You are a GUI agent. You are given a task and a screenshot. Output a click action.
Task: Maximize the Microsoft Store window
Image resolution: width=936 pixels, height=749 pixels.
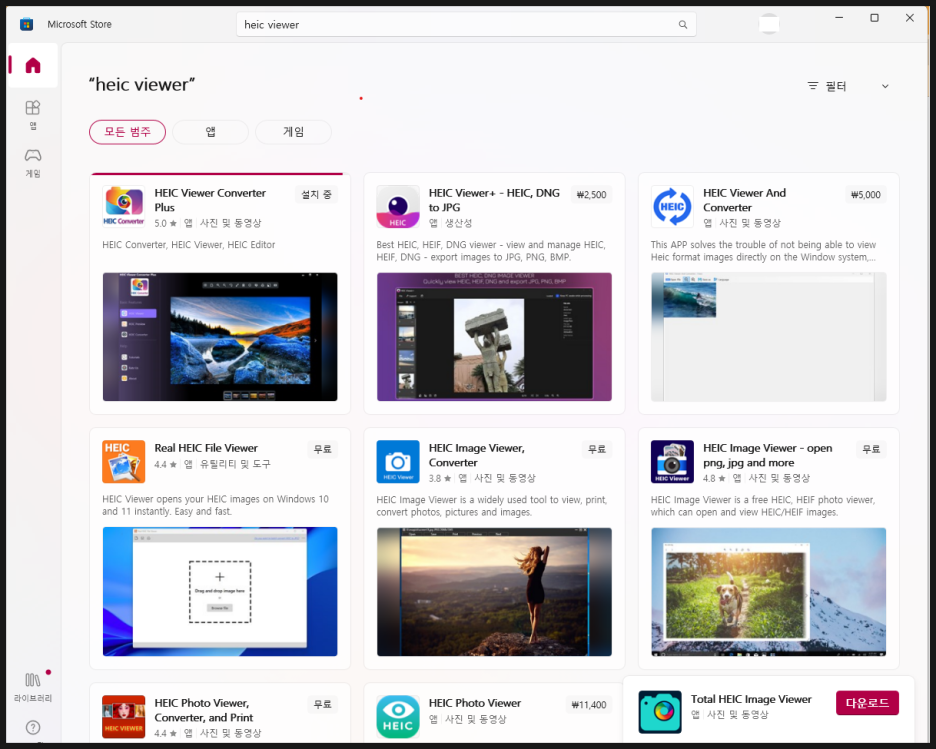[x=875, y=18]
